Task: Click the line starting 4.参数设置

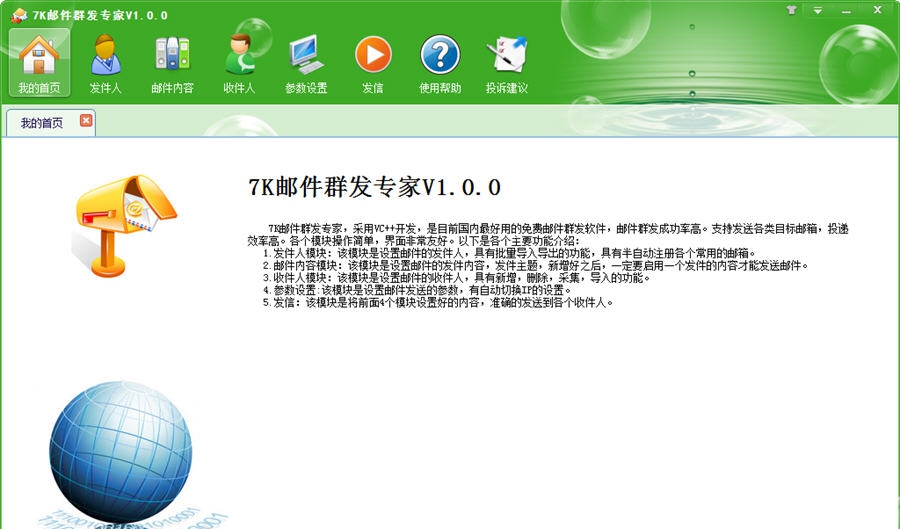Action: (x=417, y=290)
